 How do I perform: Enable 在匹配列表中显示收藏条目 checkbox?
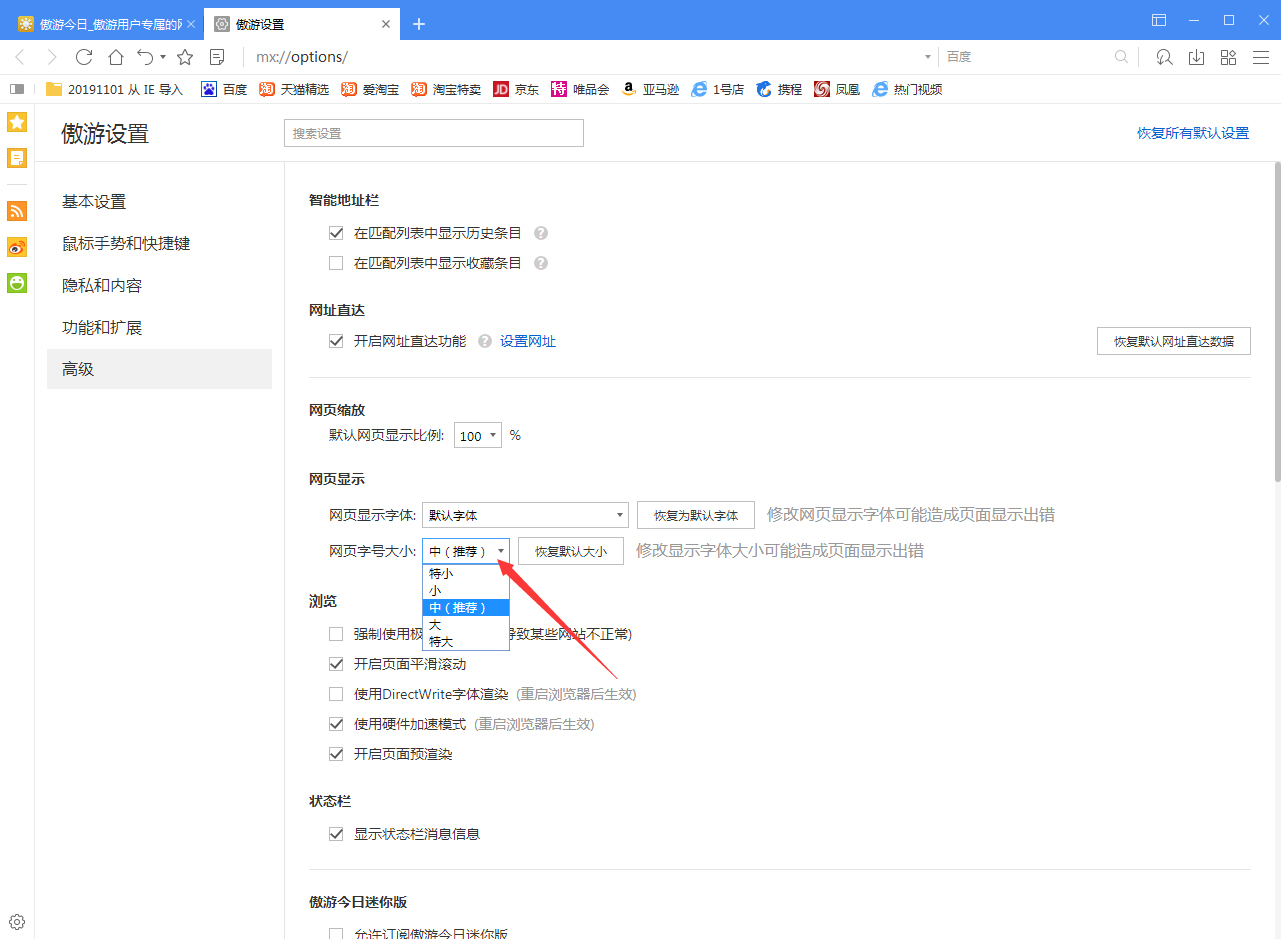336,262
